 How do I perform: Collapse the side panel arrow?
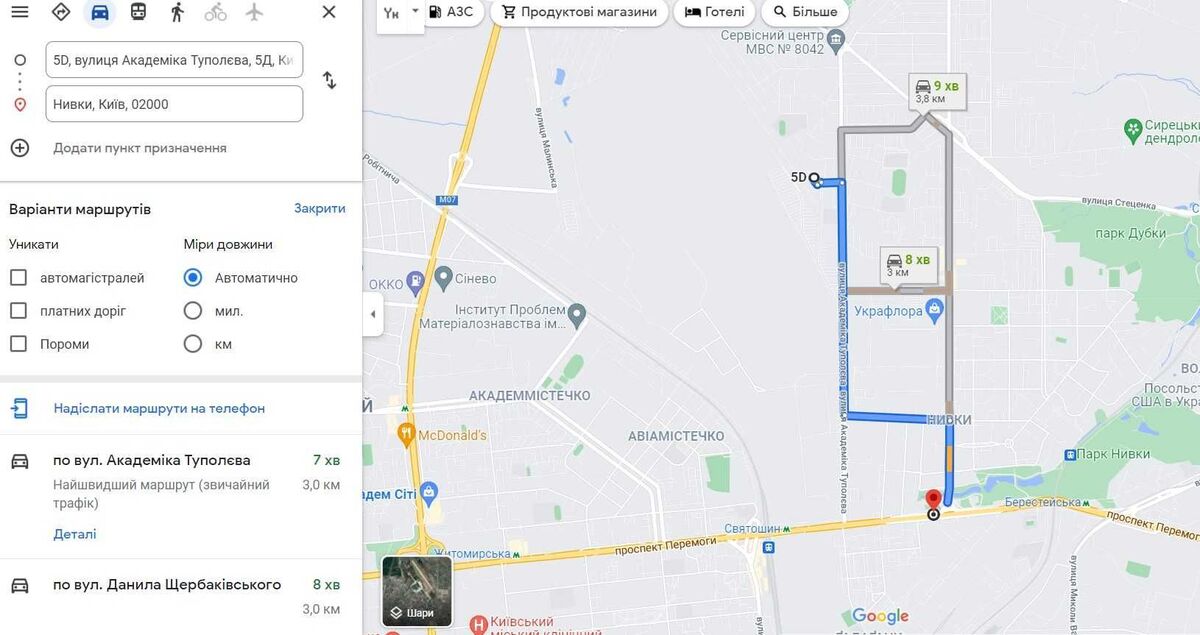tap(373, 314)
